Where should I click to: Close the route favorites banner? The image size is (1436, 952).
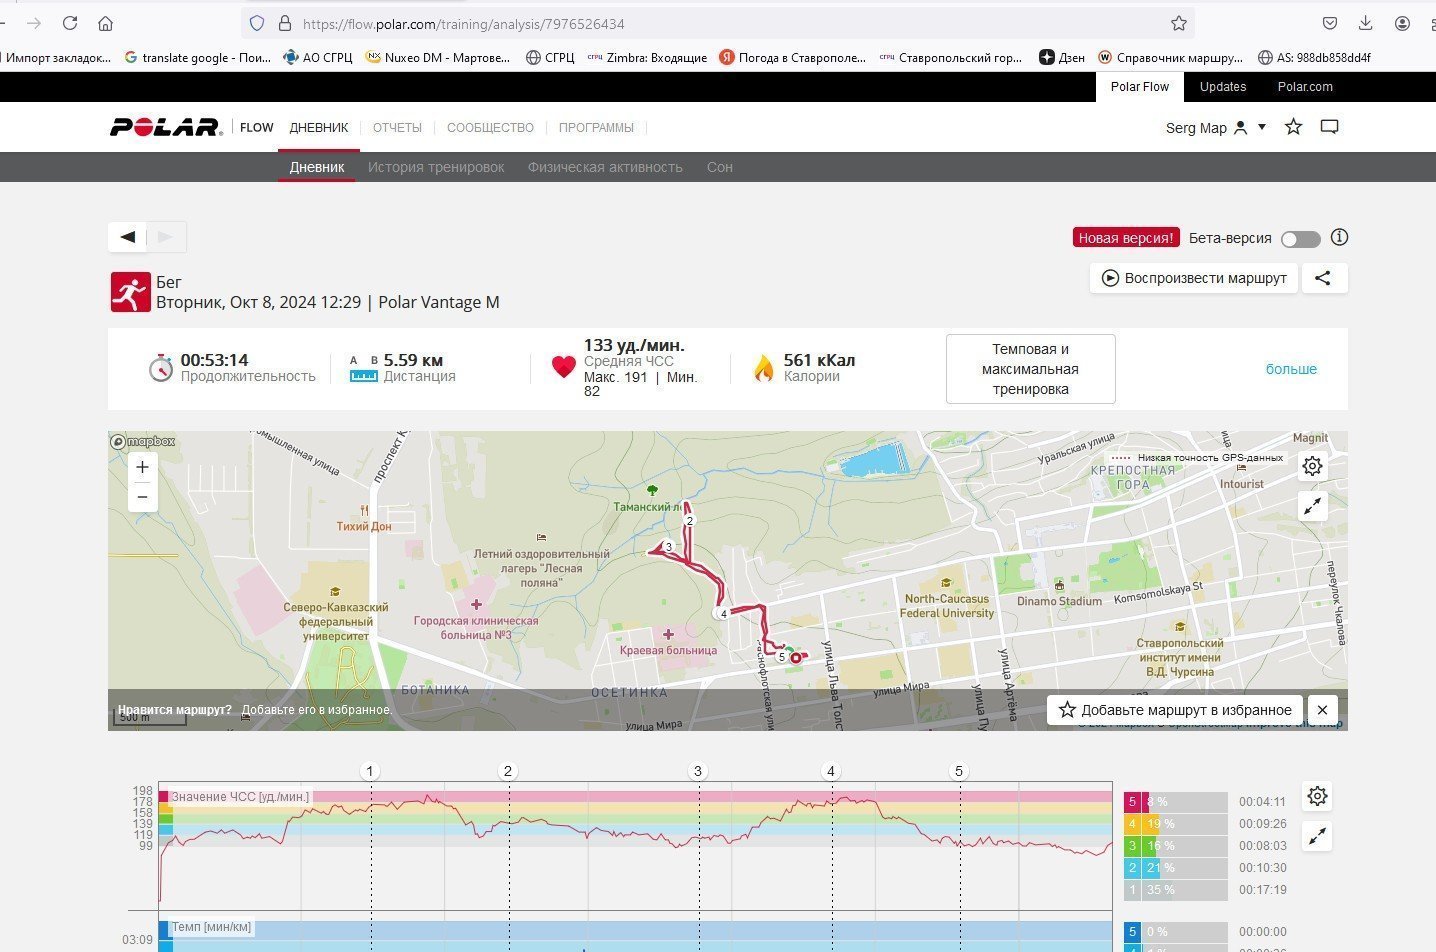[1322, 710]
